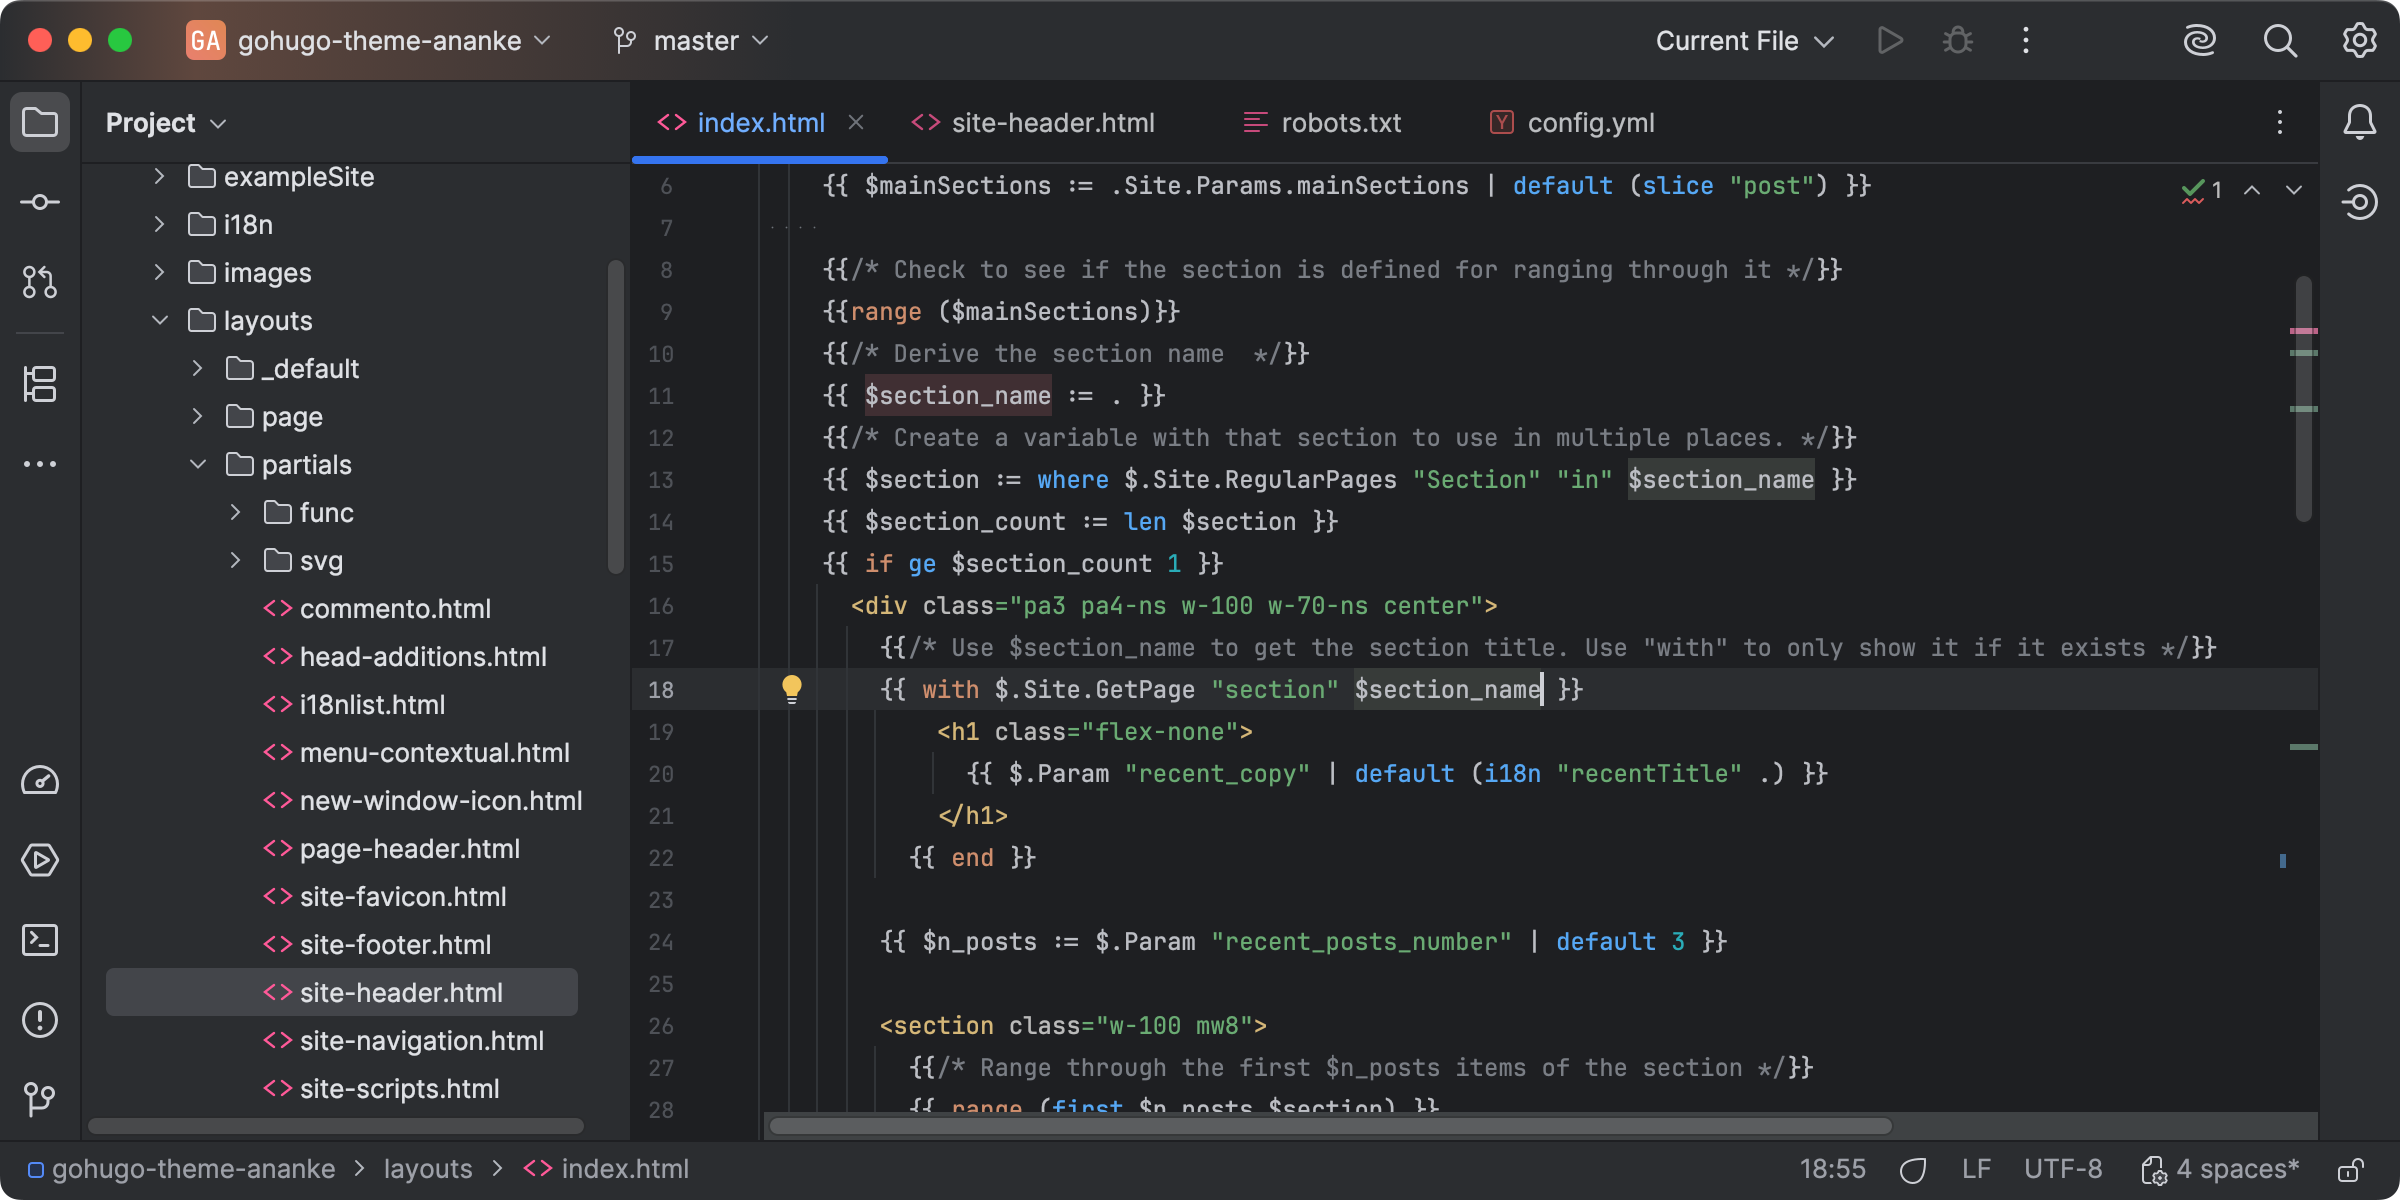This screenshot has height=1200, width=2400.
Task: Expand the exampleSite folder
Action: coord(159,176)
